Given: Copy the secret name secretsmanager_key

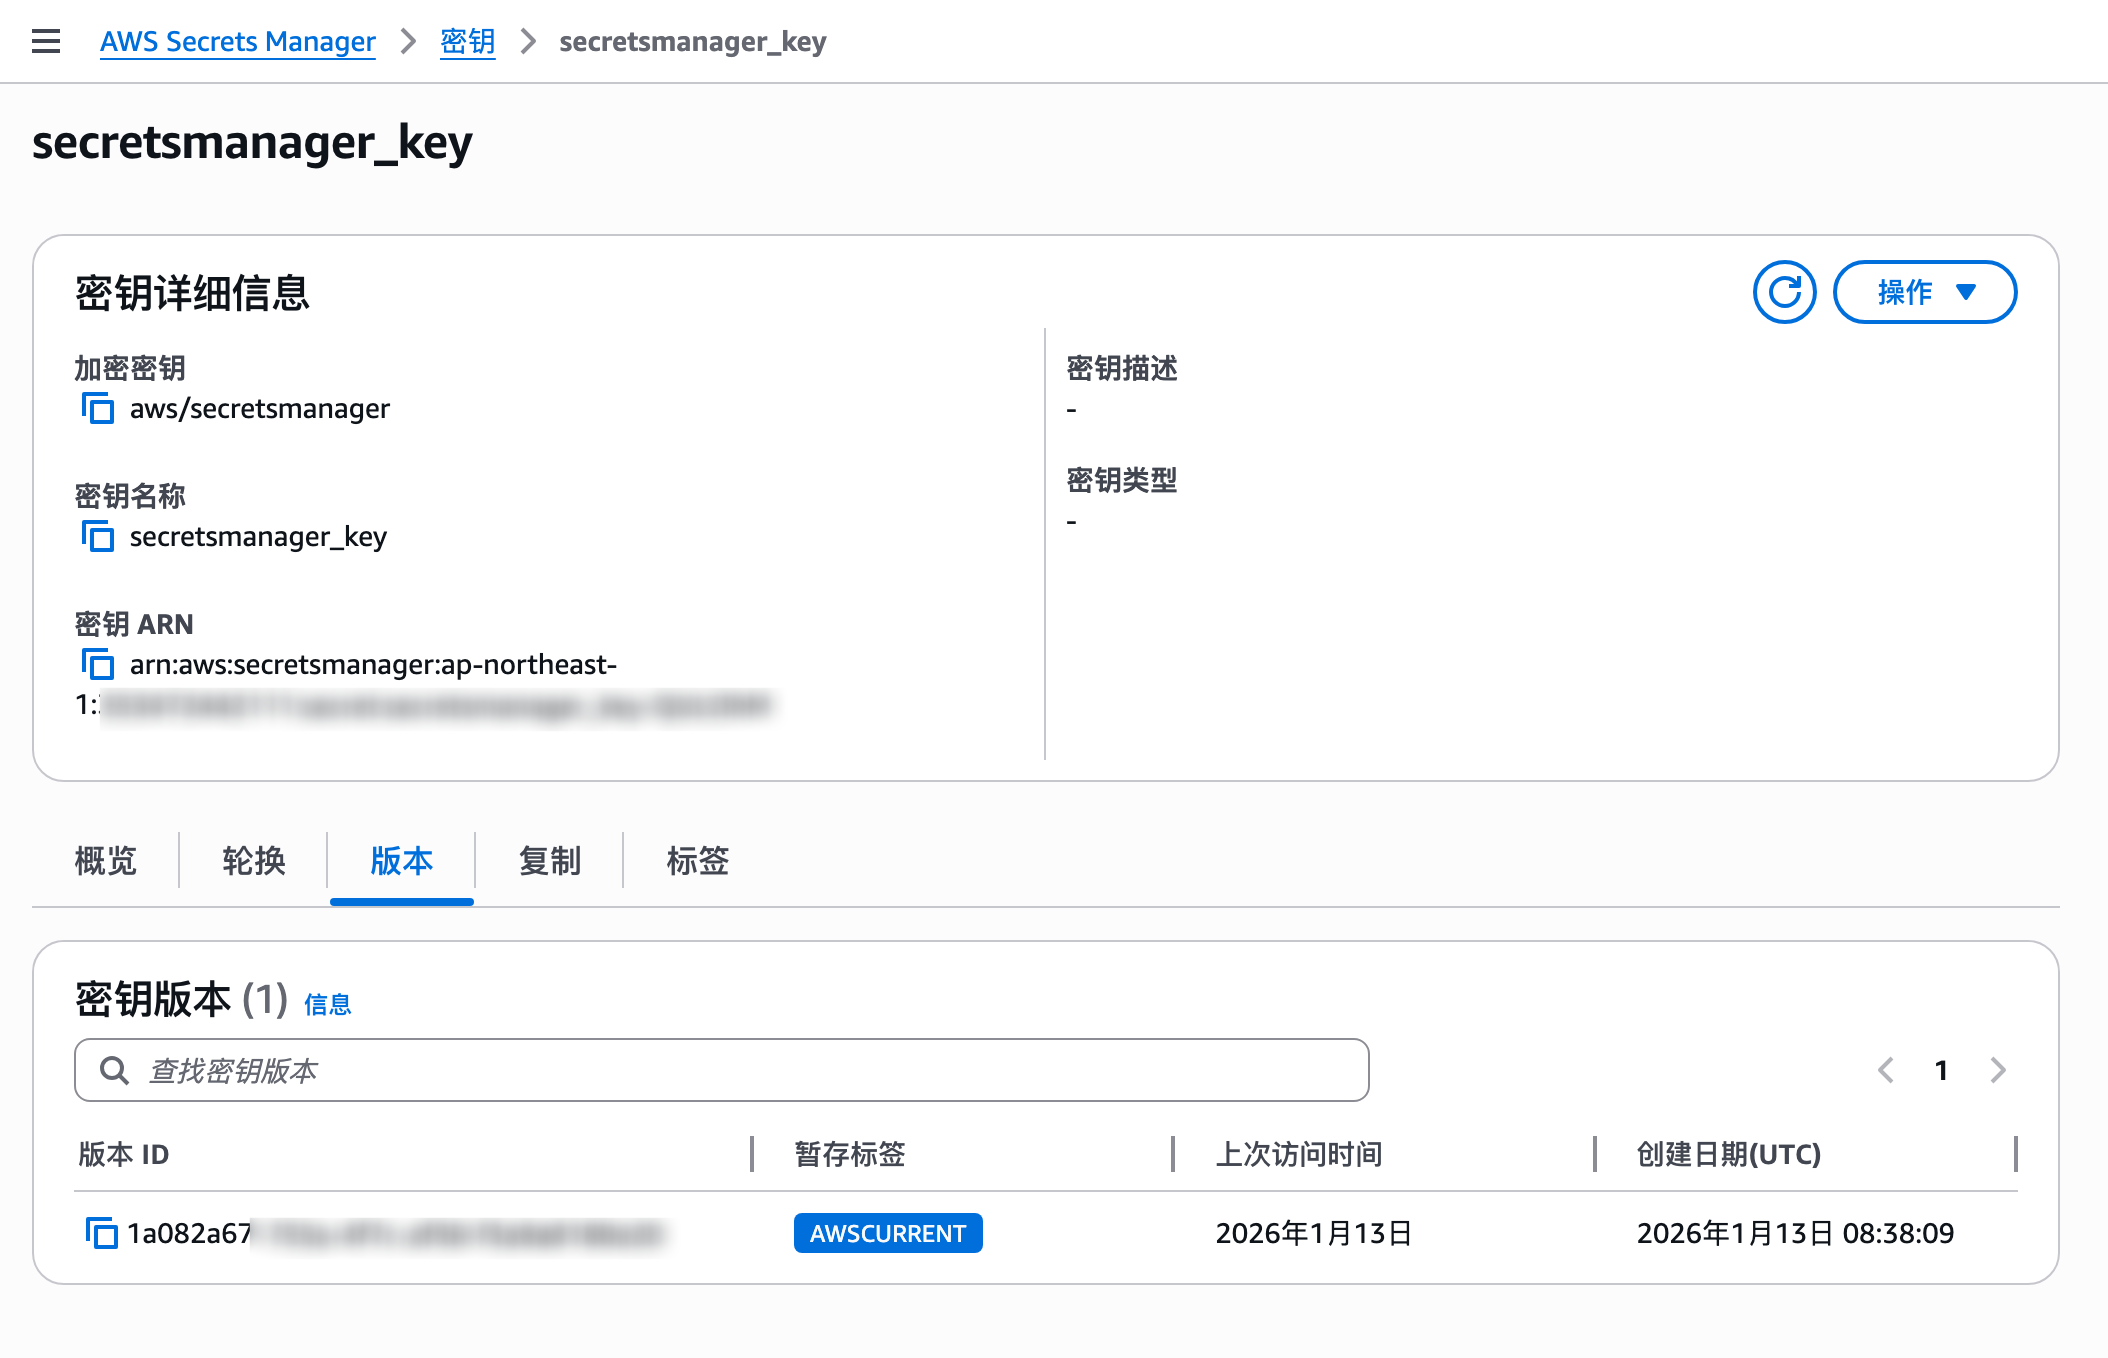Looking at the screenshot, I should [x=97, y=537].
